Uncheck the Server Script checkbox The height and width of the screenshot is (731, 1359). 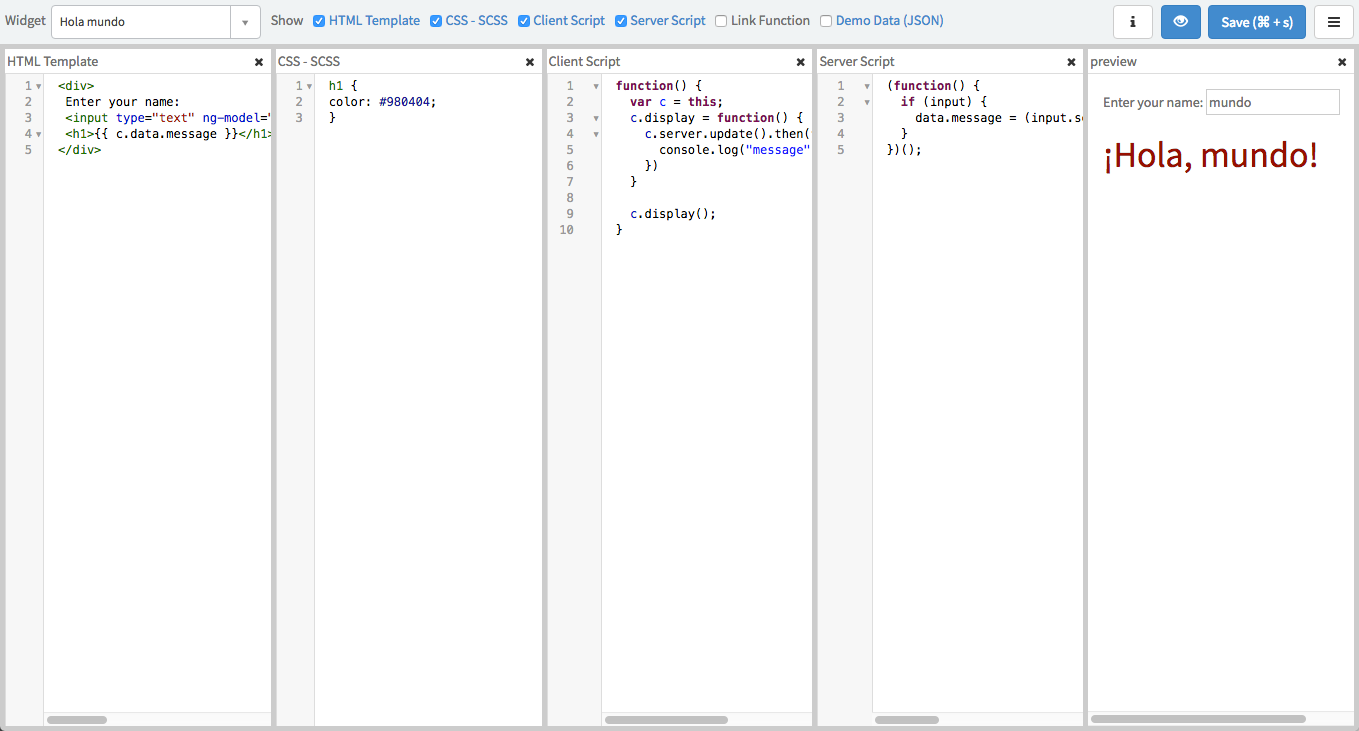click(x=621, y=21)
